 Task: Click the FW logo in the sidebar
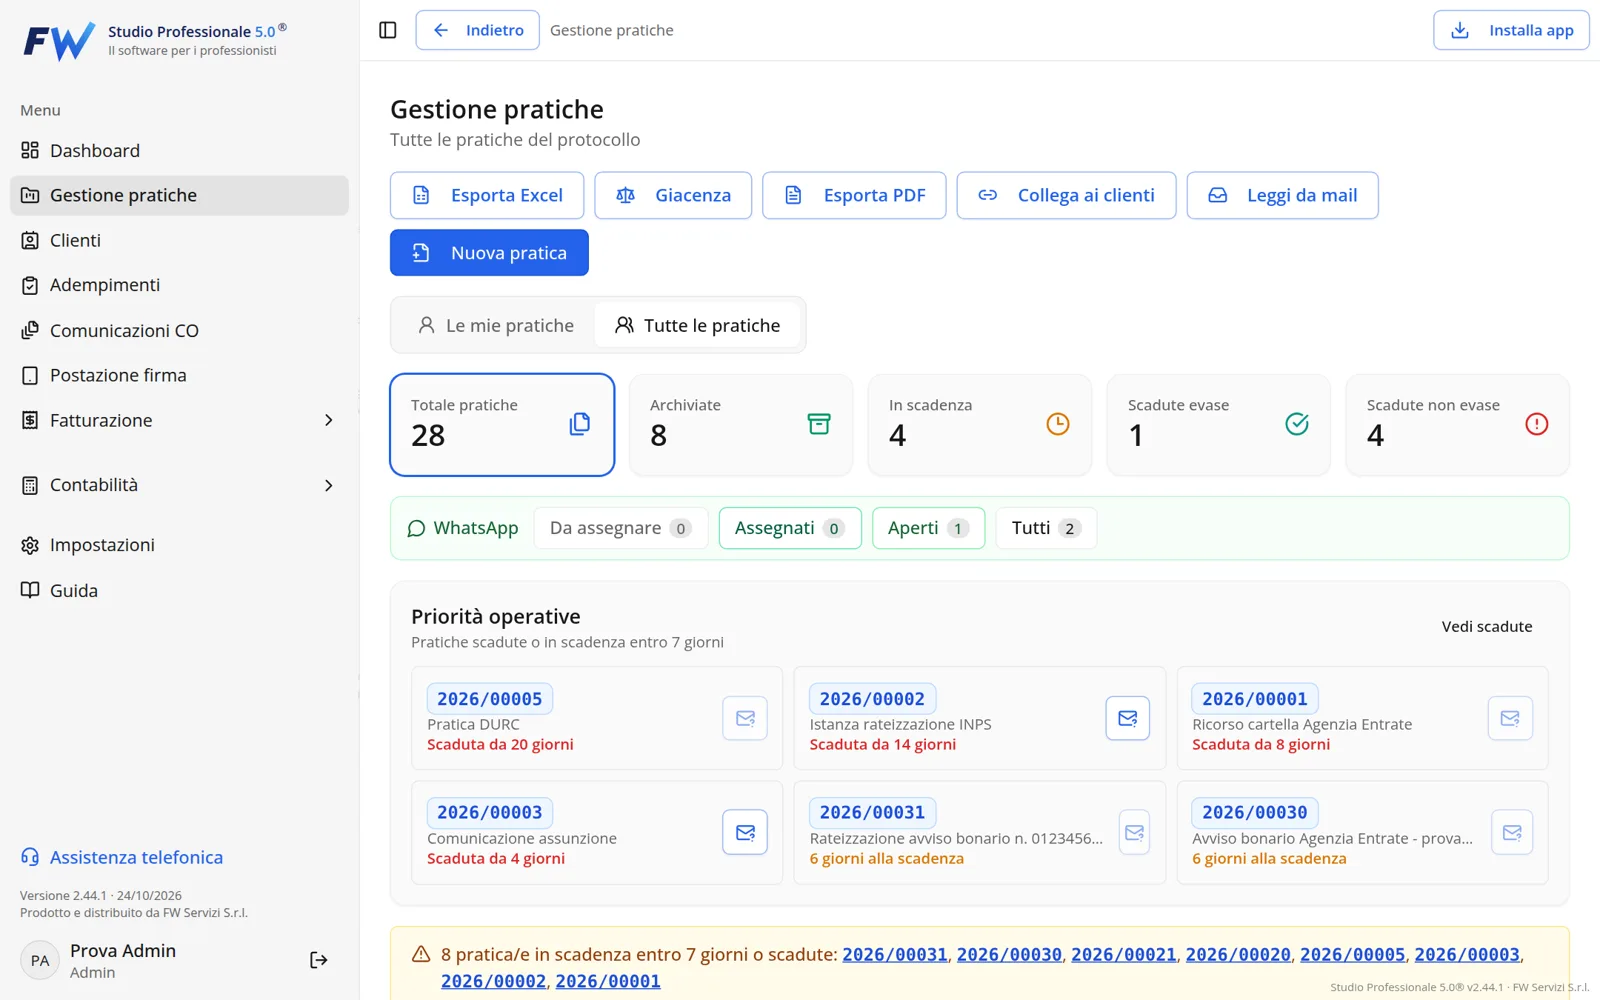pyautogui.click(x=59, y=41)
